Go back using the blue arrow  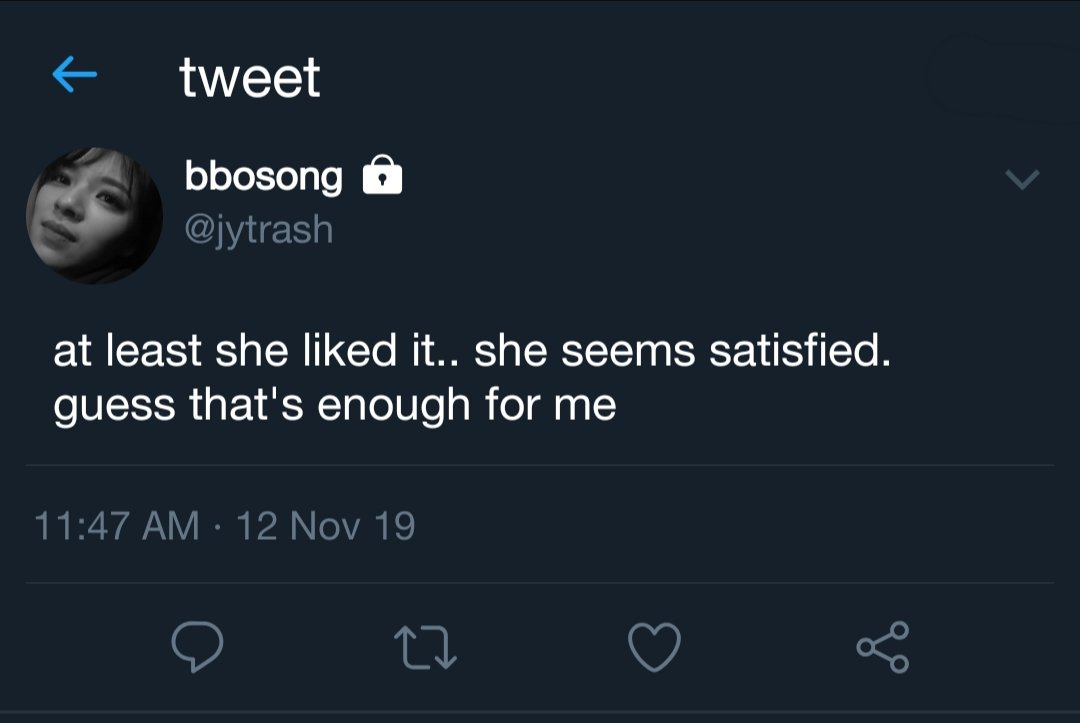point(74,75)
